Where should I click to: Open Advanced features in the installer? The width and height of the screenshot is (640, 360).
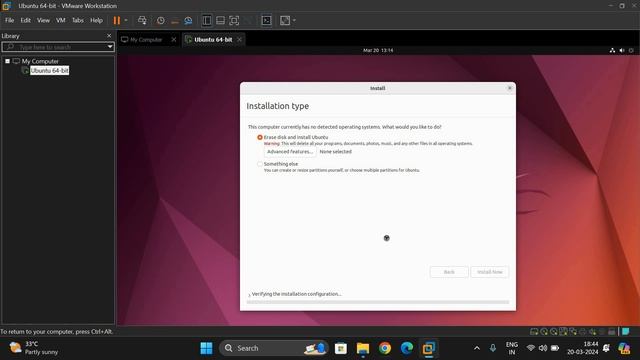tap(290, 152)
